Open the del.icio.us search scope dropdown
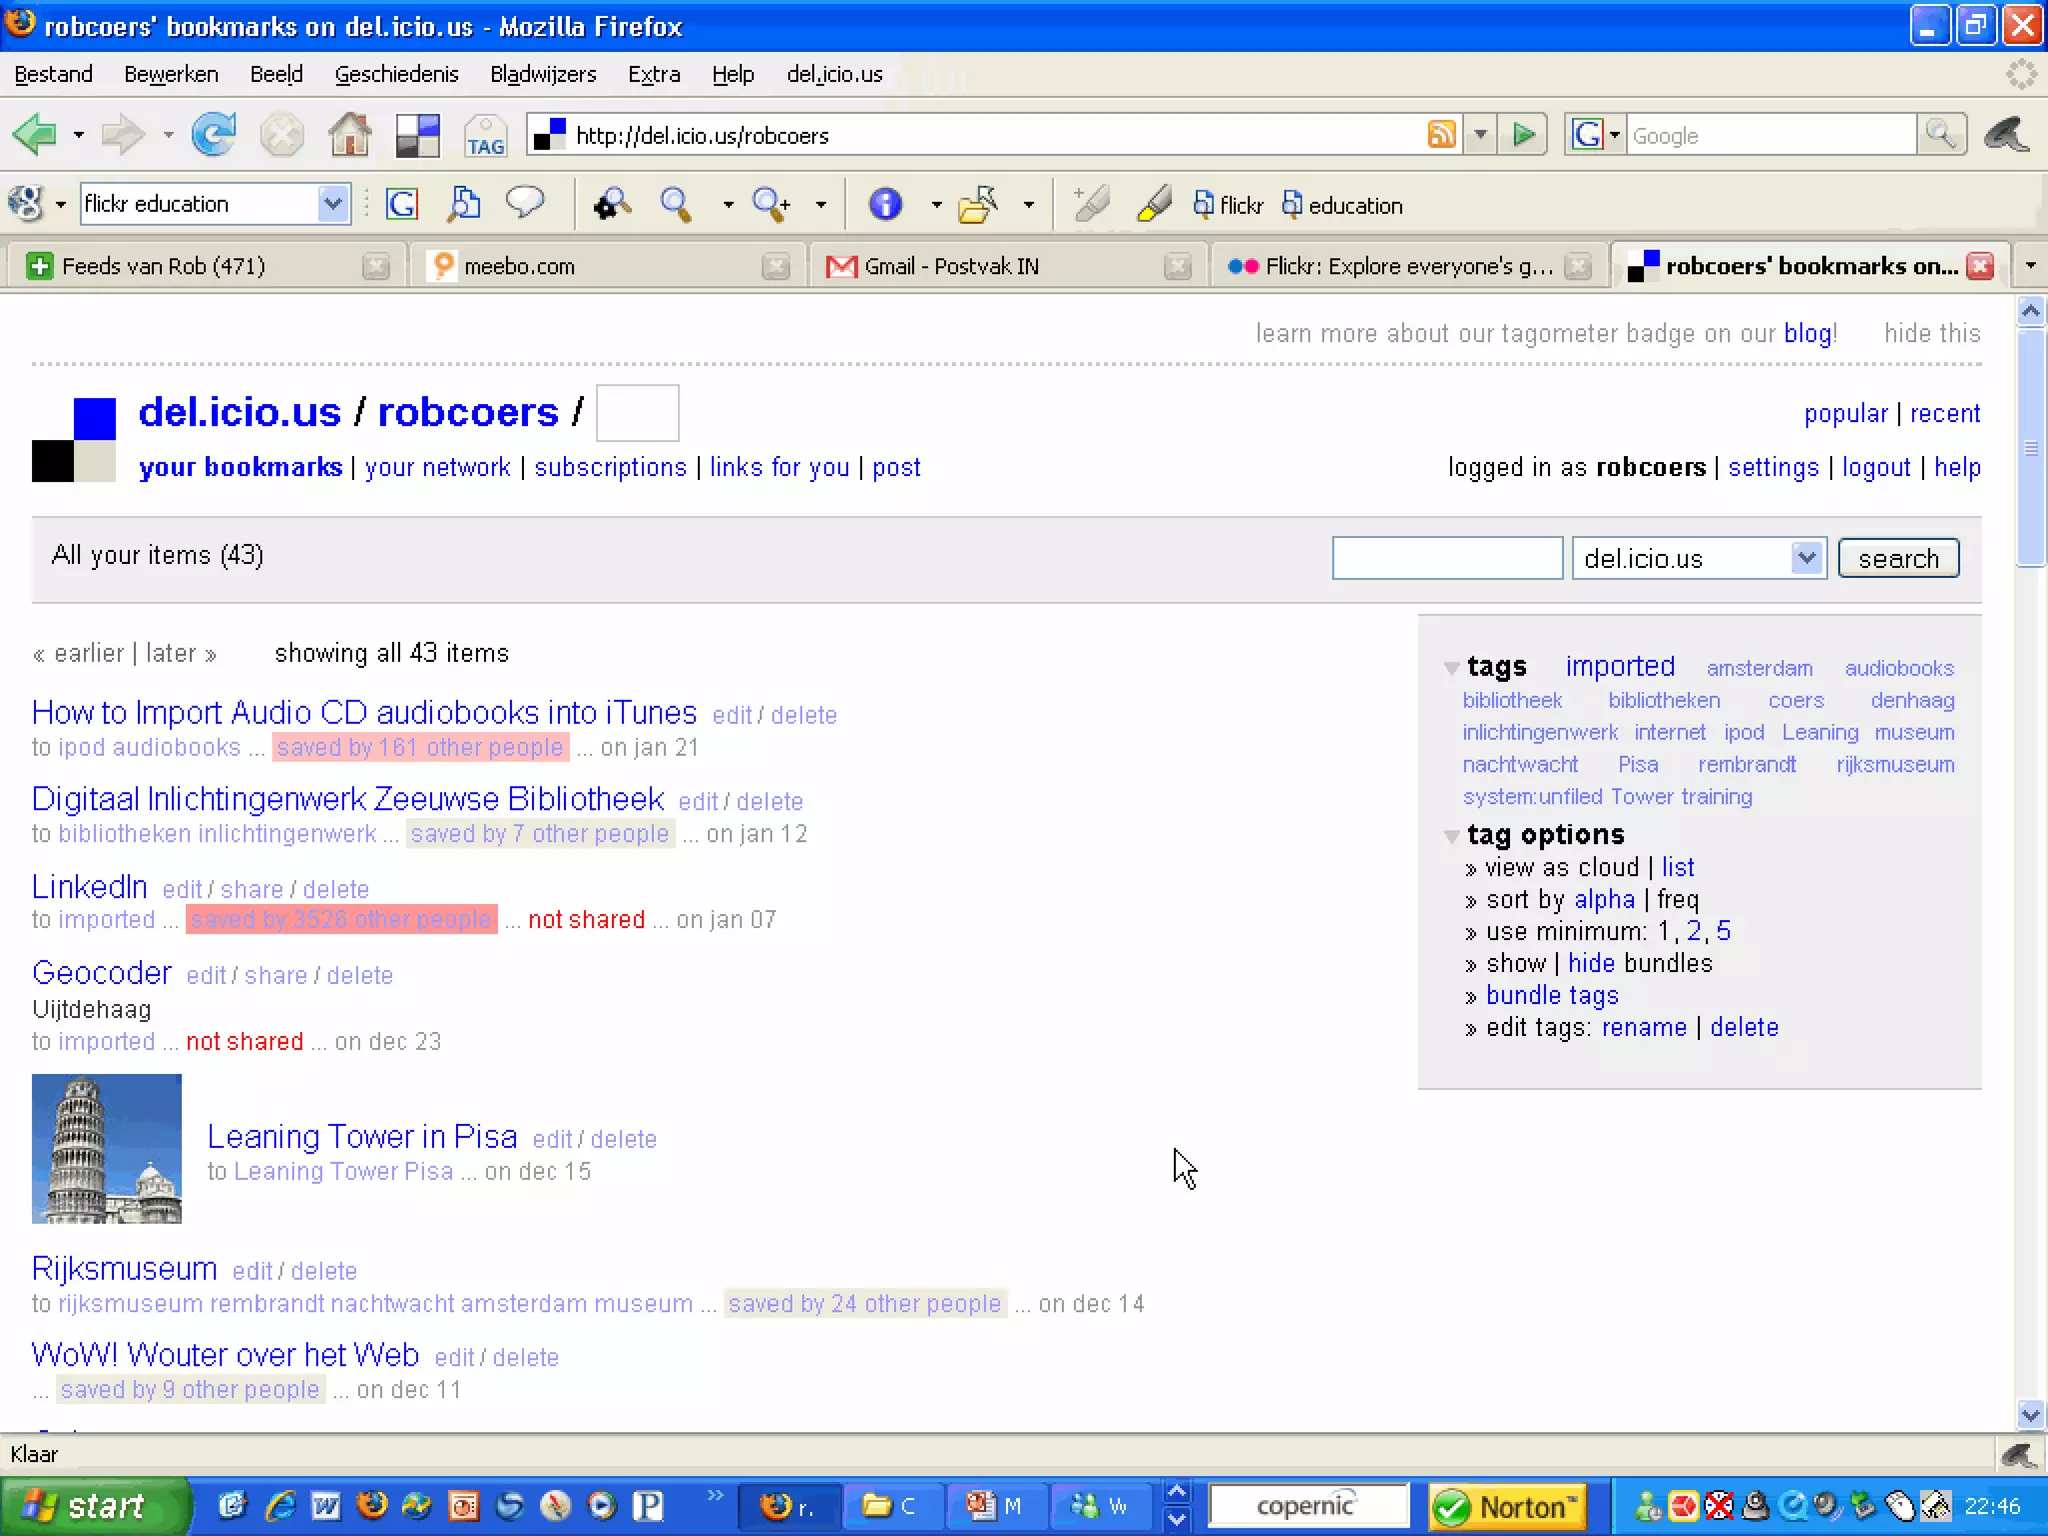The height and width of the screenshot is (1536, 2048). tap(1805, 558)
